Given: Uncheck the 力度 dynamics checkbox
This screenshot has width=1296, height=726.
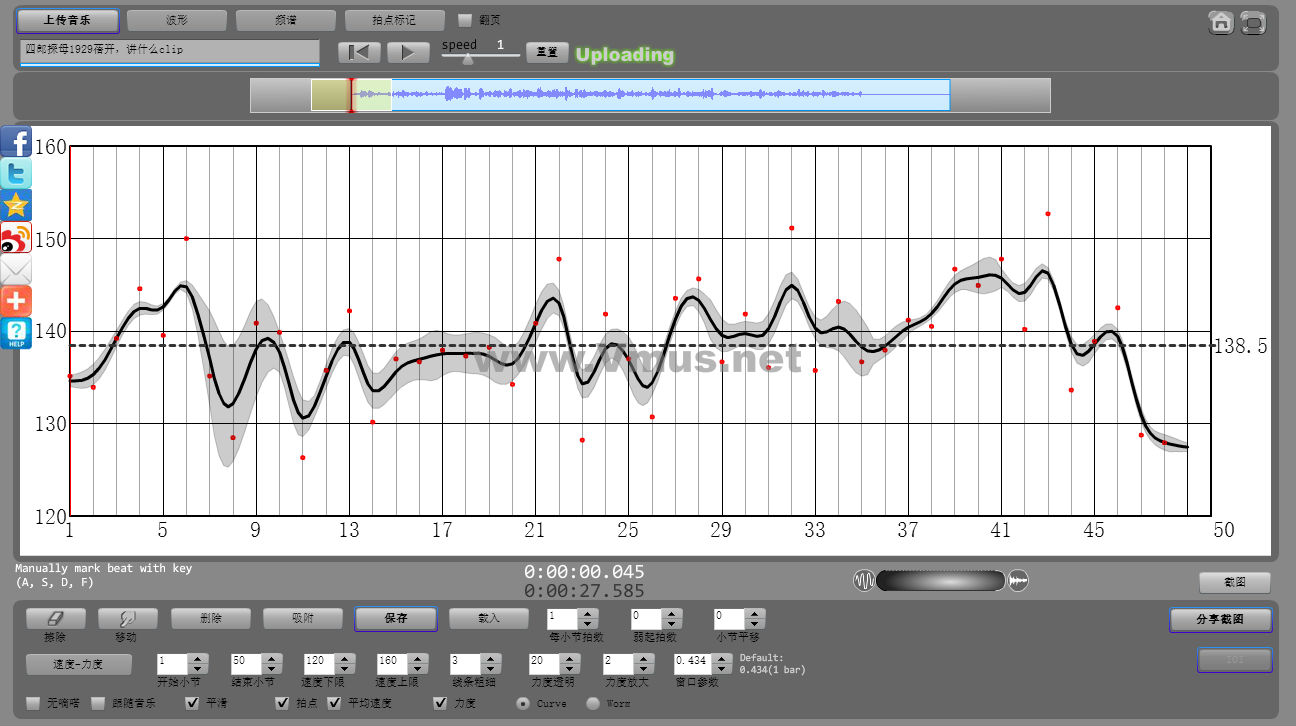Looking at the screenshot, I should pyautogui.click(x=440, y=703).
